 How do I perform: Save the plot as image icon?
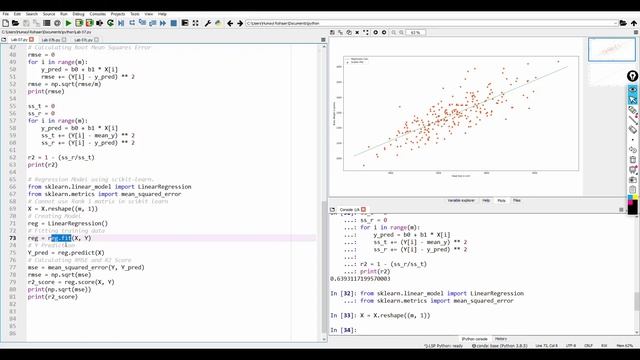[332, 32]
